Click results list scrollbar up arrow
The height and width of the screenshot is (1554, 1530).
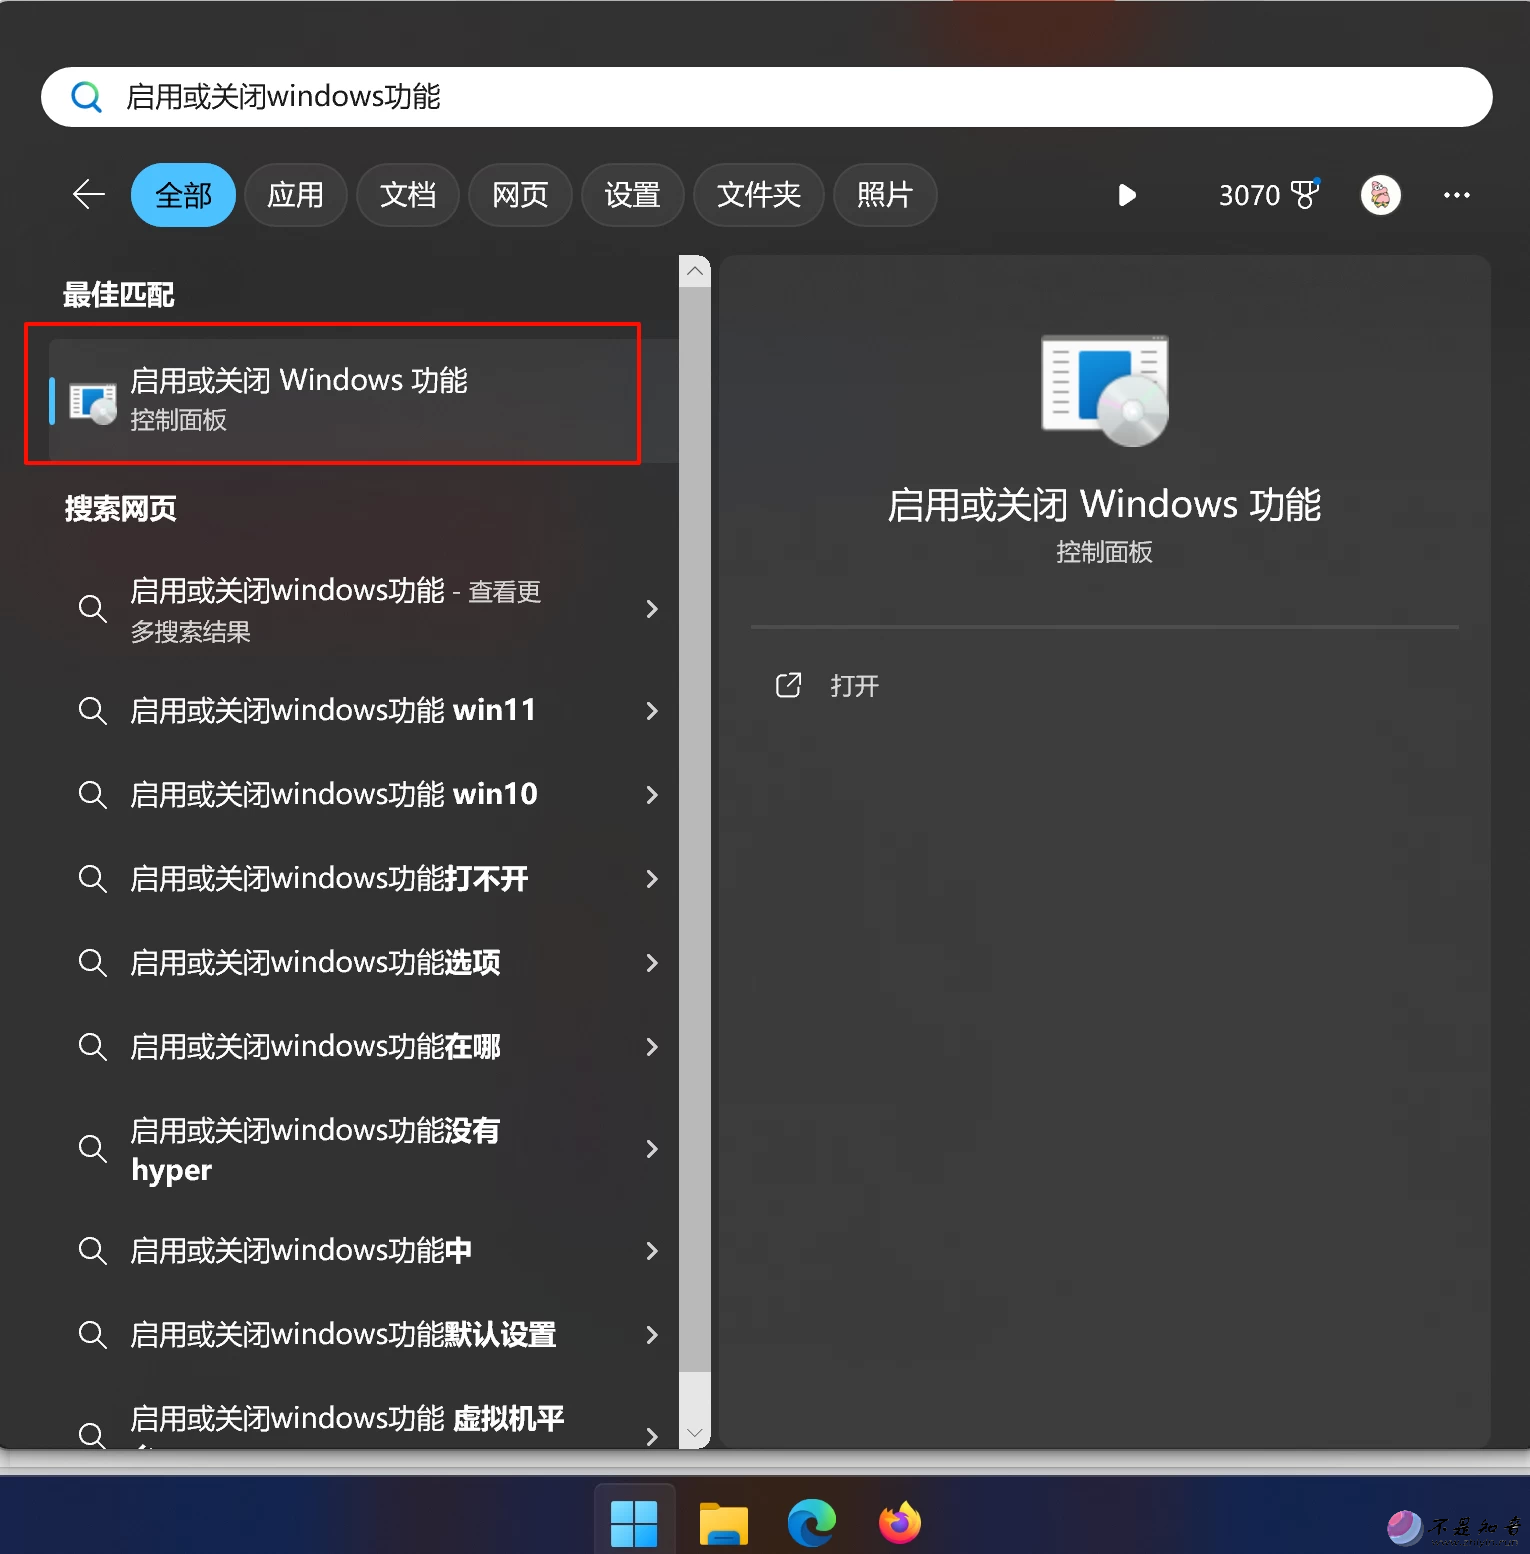click(695, 271)
